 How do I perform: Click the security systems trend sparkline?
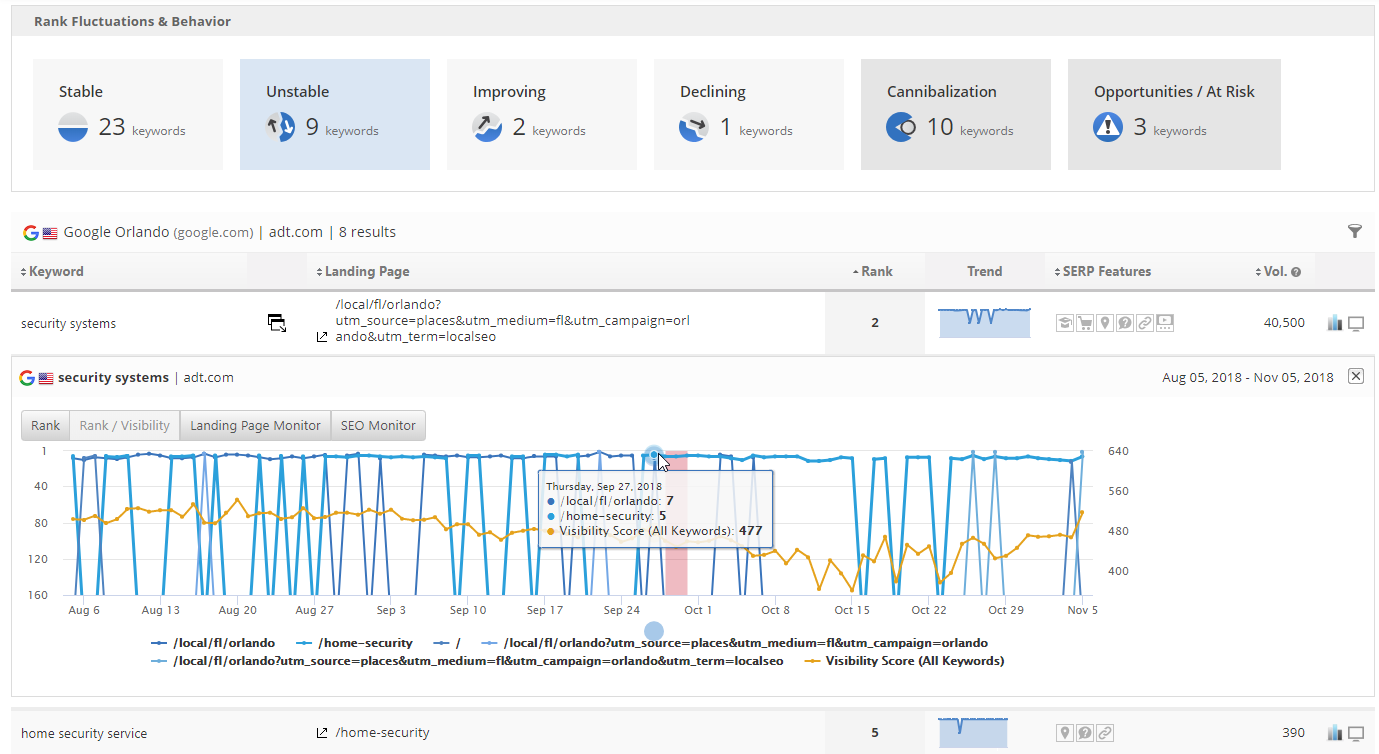click(x=984, y=323)
